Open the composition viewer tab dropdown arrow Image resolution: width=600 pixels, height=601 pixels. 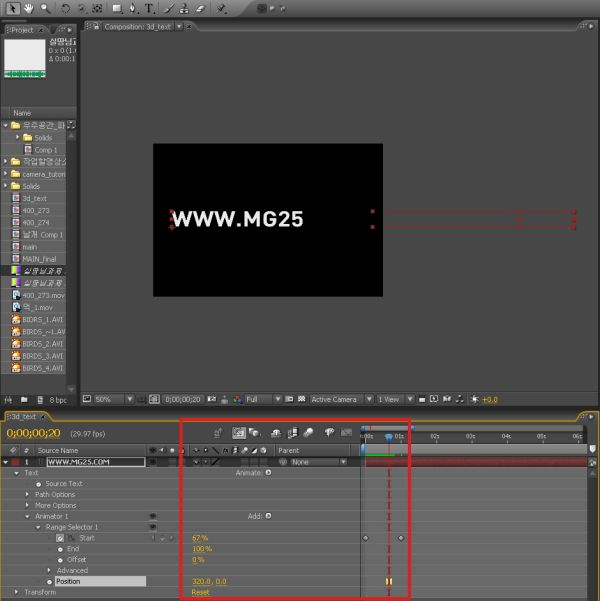coord(179,26)
